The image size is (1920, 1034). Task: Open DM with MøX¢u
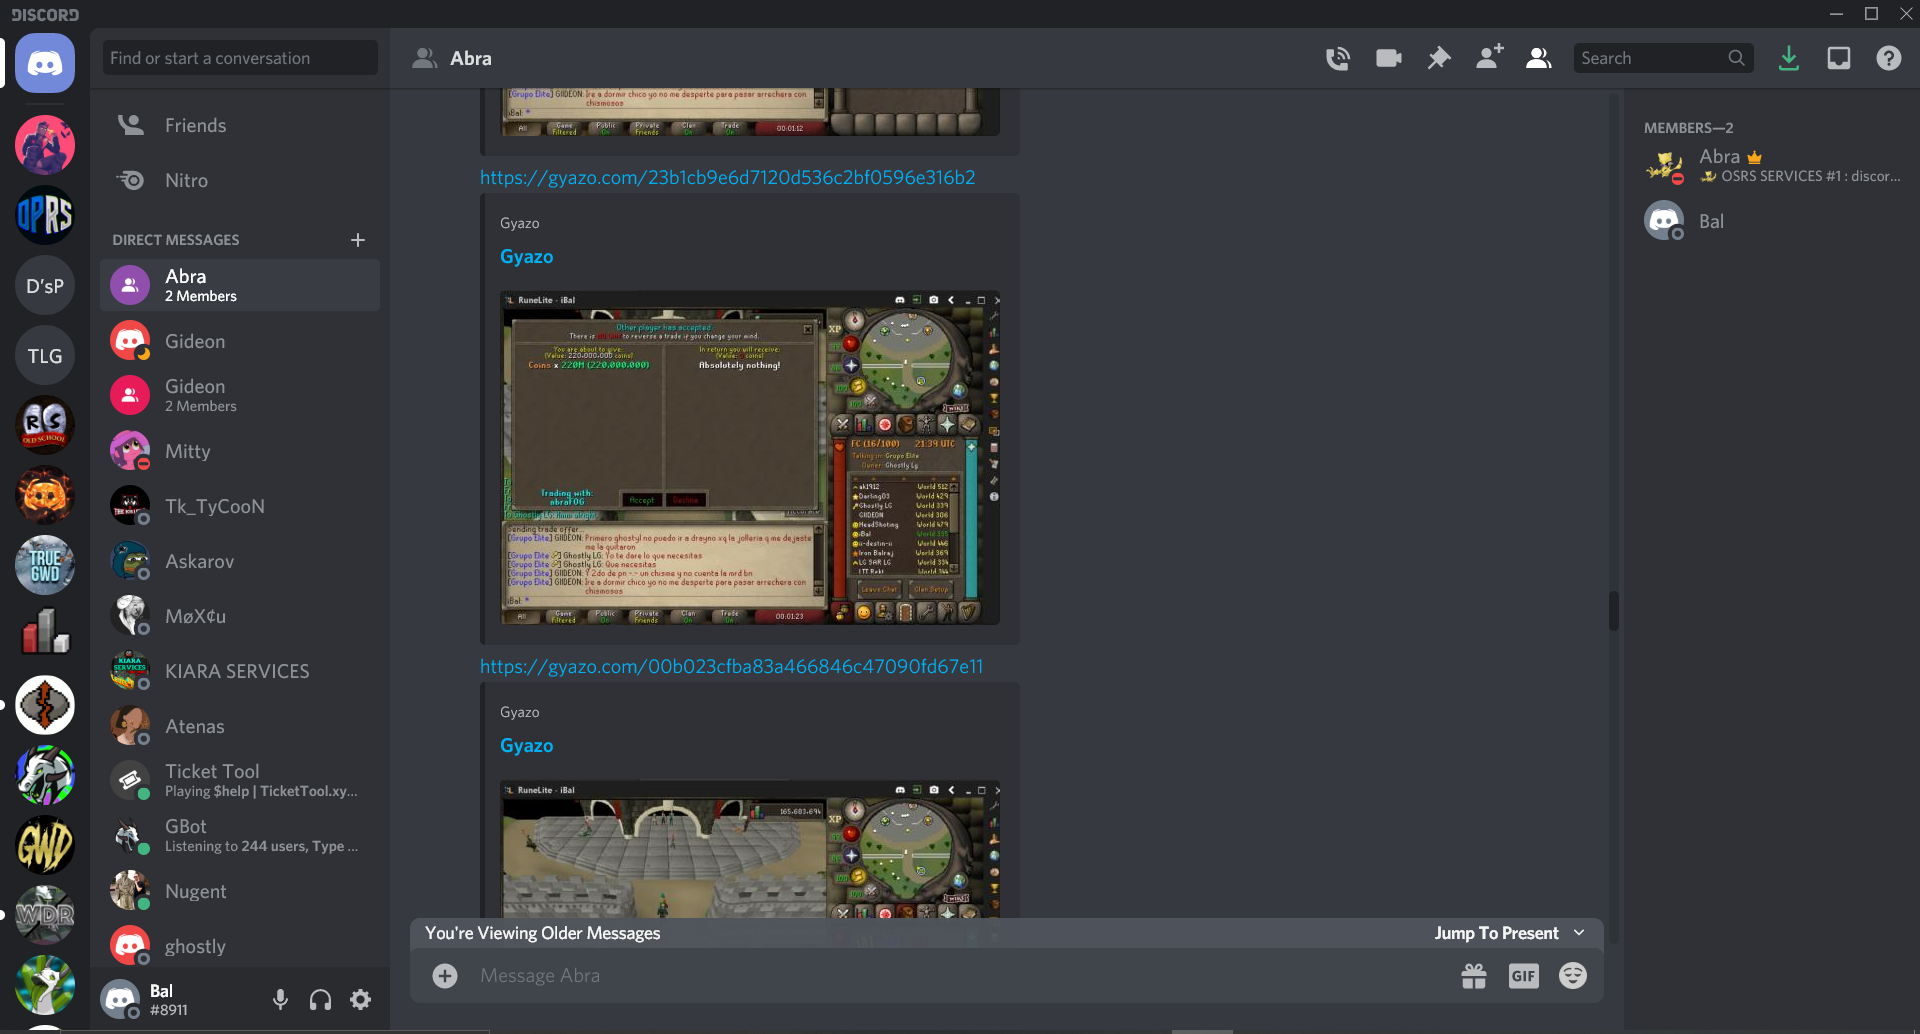coord(240,616)
